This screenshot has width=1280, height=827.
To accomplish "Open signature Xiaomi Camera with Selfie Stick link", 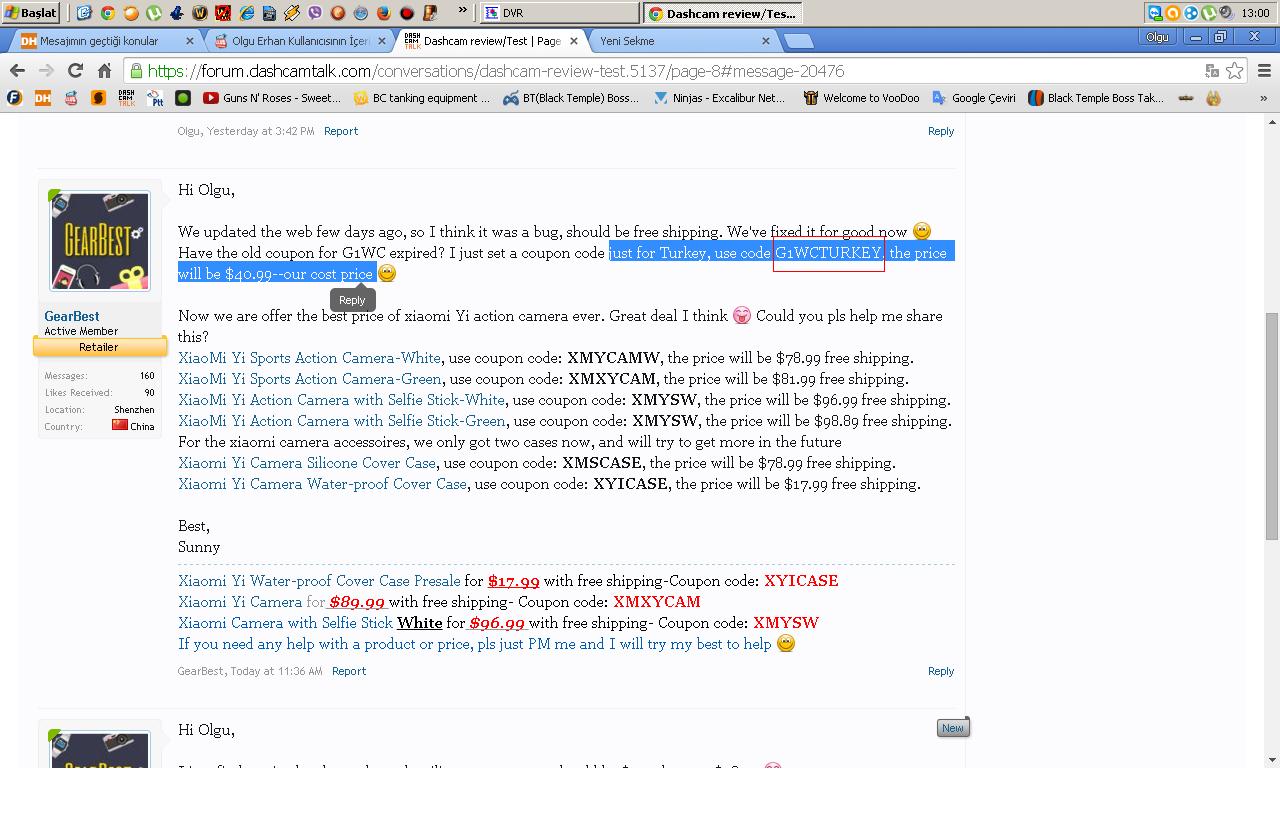I will [285, 622].
